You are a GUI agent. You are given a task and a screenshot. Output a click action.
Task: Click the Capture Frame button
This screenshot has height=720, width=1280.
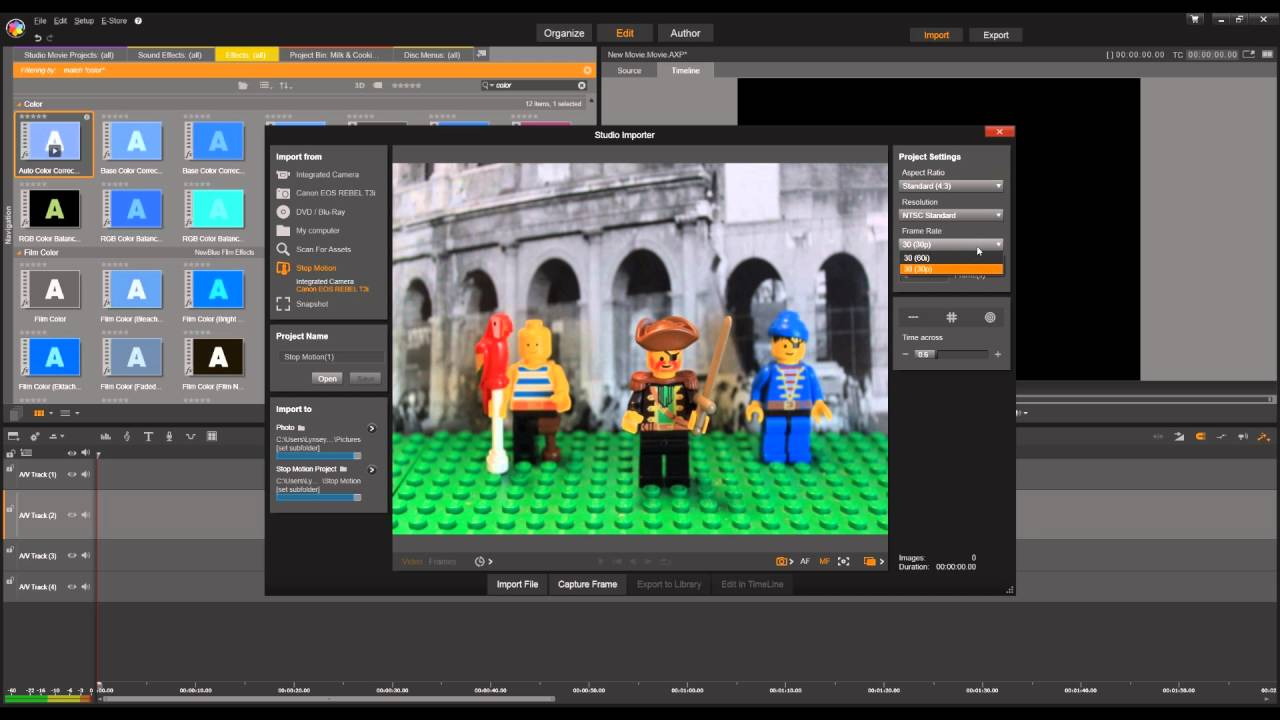point(587,584)
